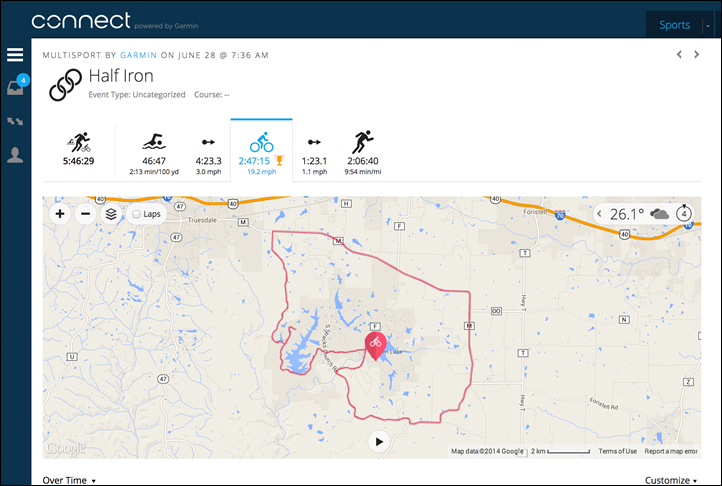Enable the Laps checkbox

[x=136, y=214]
